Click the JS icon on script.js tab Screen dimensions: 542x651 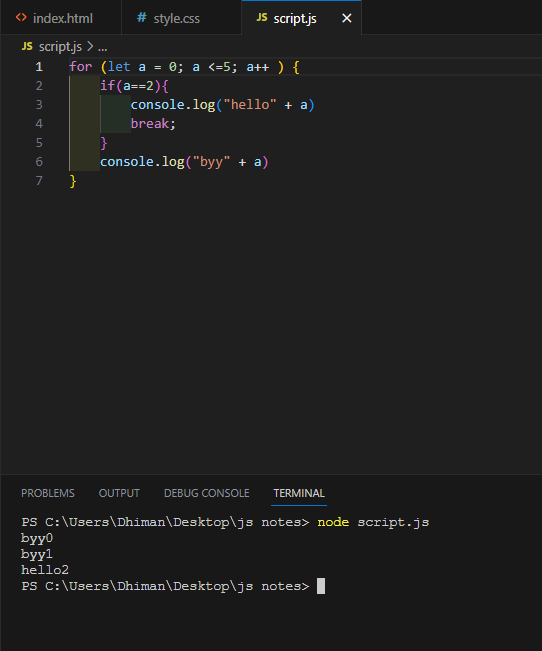click(262, 18)
